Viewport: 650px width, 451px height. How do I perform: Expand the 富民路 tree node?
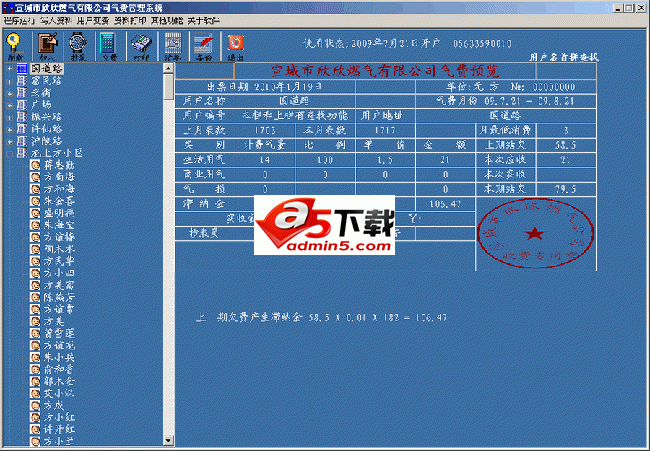[x=10, y=81]
